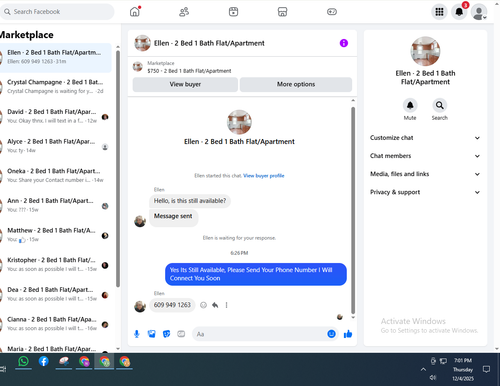This screenshot has width=500, height=386.
Task: Open Ellen chat in the conversation list
Action: pyautogui.click(x=55, y=57)
